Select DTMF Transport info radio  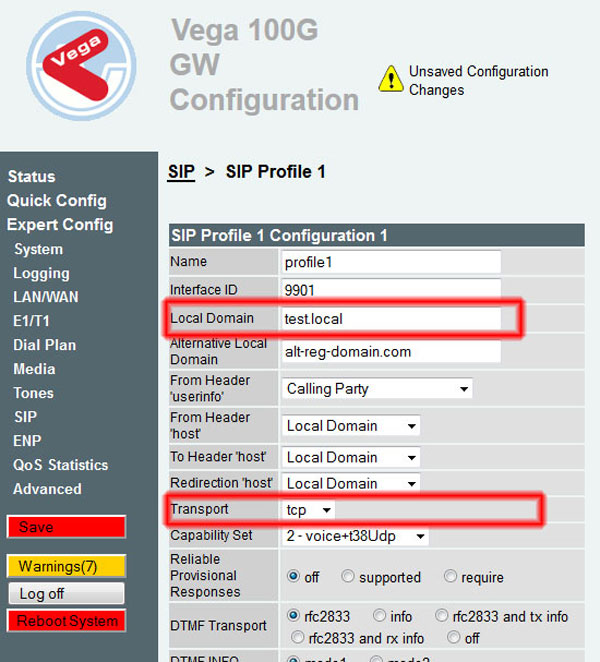tap(379, 616)
